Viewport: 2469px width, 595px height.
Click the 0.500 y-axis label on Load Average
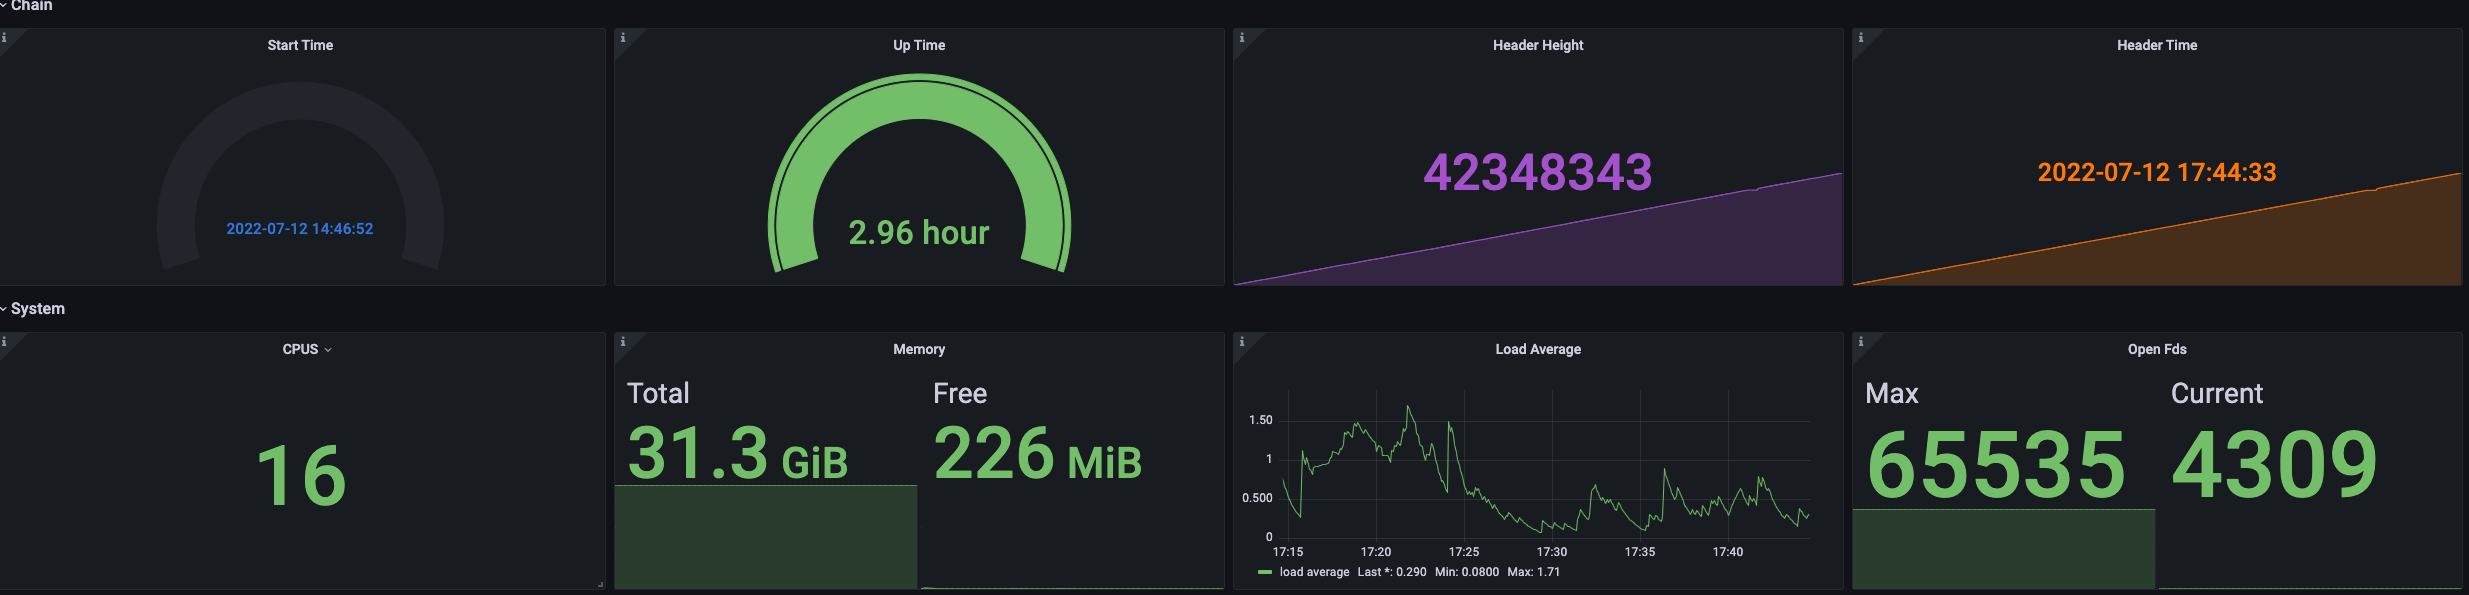1257,498
